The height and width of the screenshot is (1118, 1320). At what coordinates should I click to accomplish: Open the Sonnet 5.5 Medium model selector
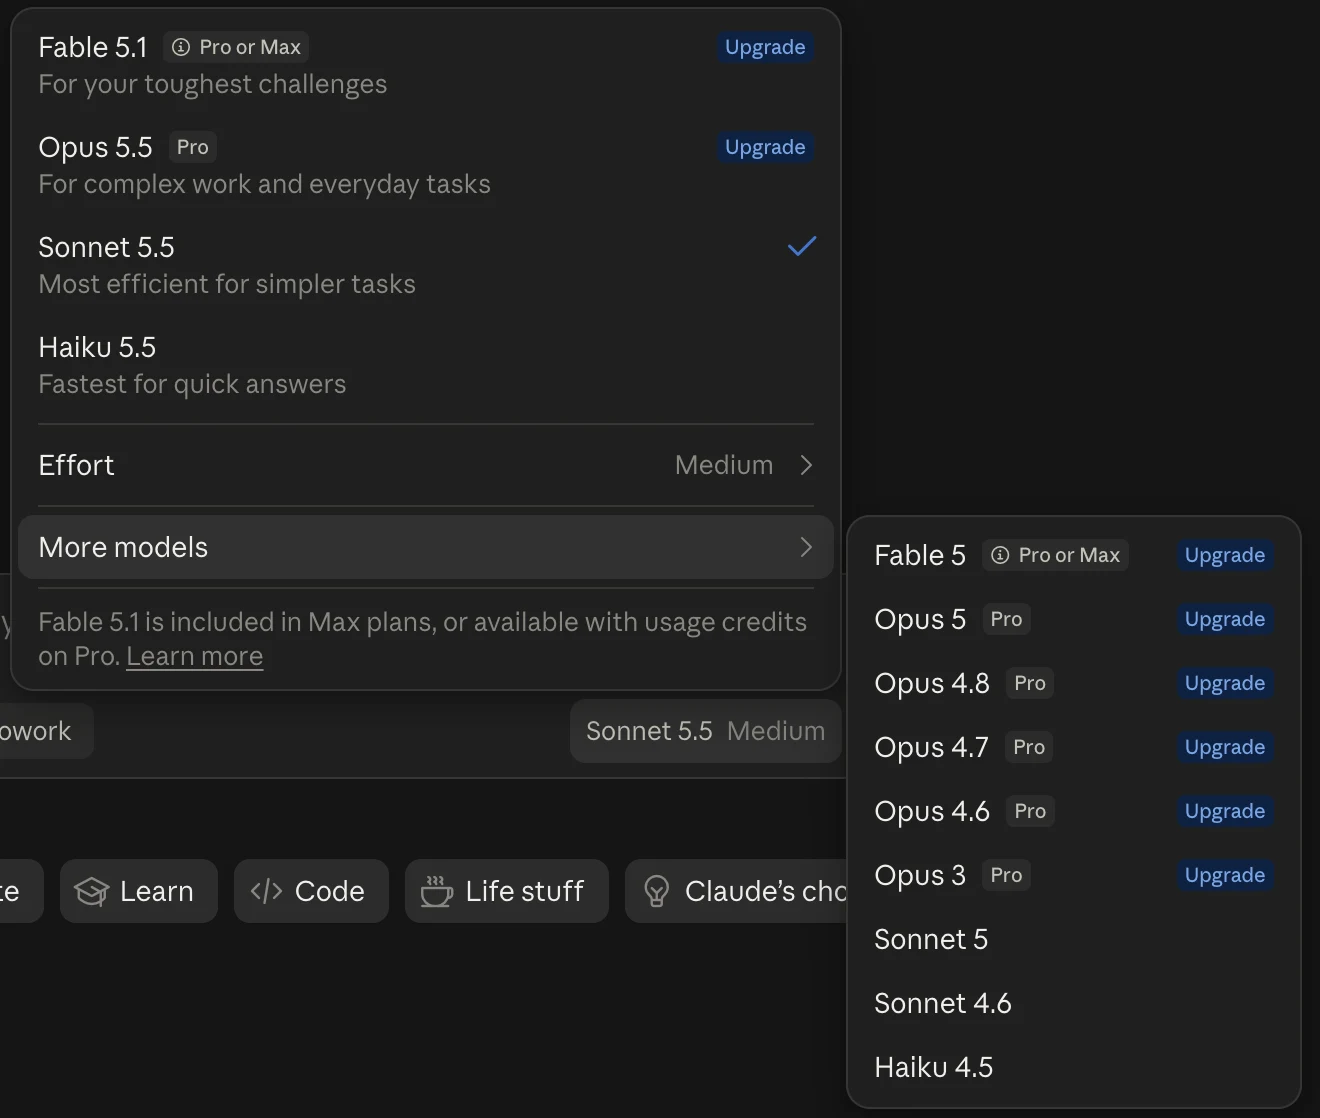point(705,731)
